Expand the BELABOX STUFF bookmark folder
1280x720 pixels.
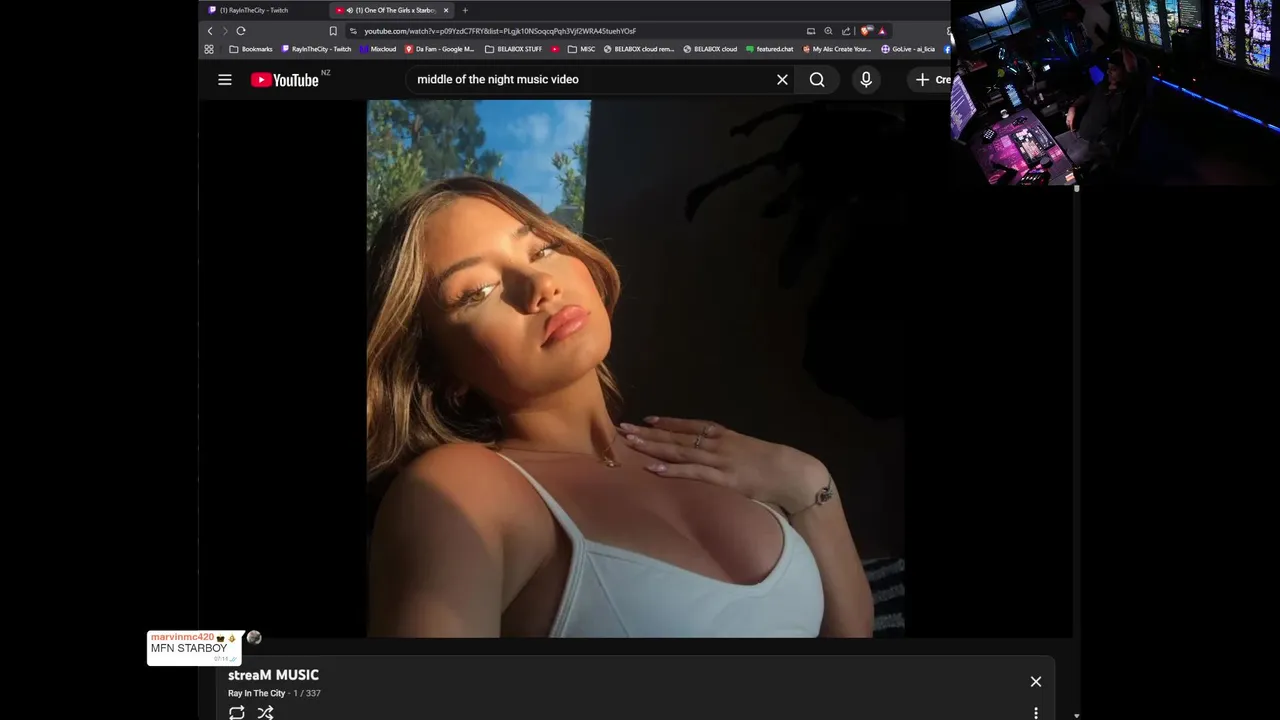click(514, 49)
